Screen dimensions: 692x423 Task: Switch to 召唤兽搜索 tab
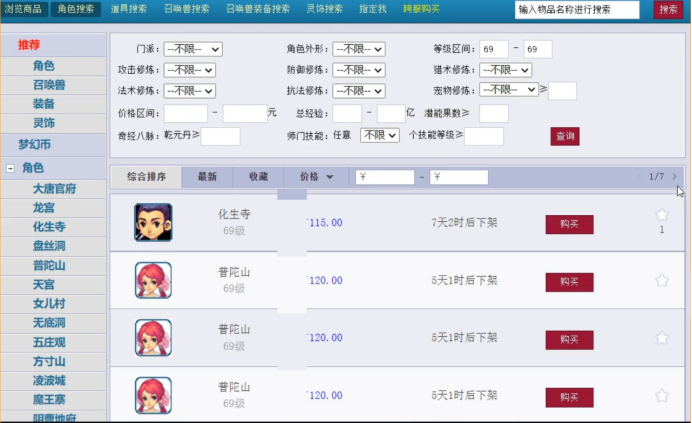tap(187, 9)
